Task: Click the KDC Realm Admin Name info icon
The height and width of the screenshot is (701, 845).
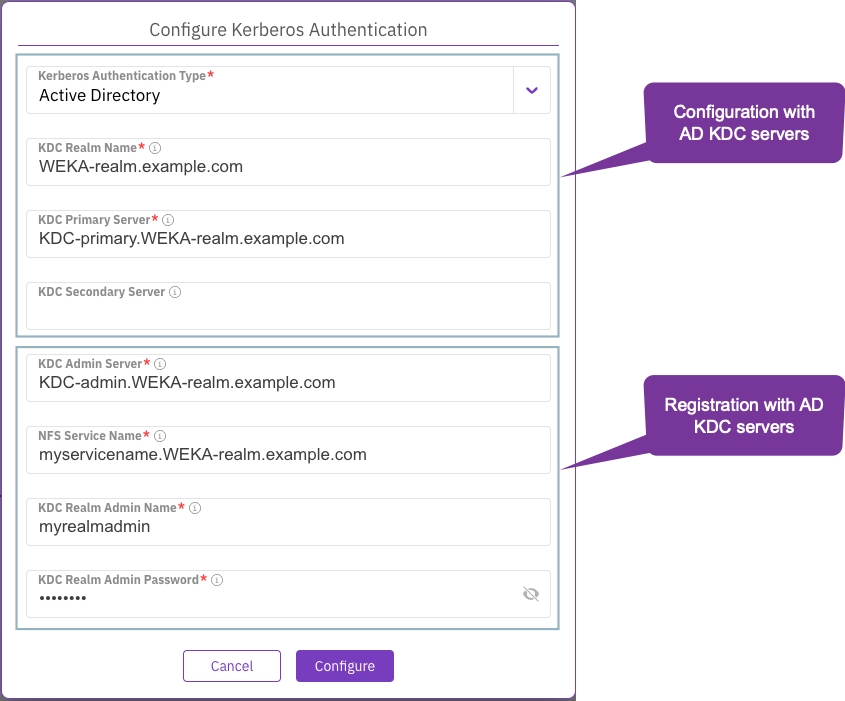Action: (195, 508)
